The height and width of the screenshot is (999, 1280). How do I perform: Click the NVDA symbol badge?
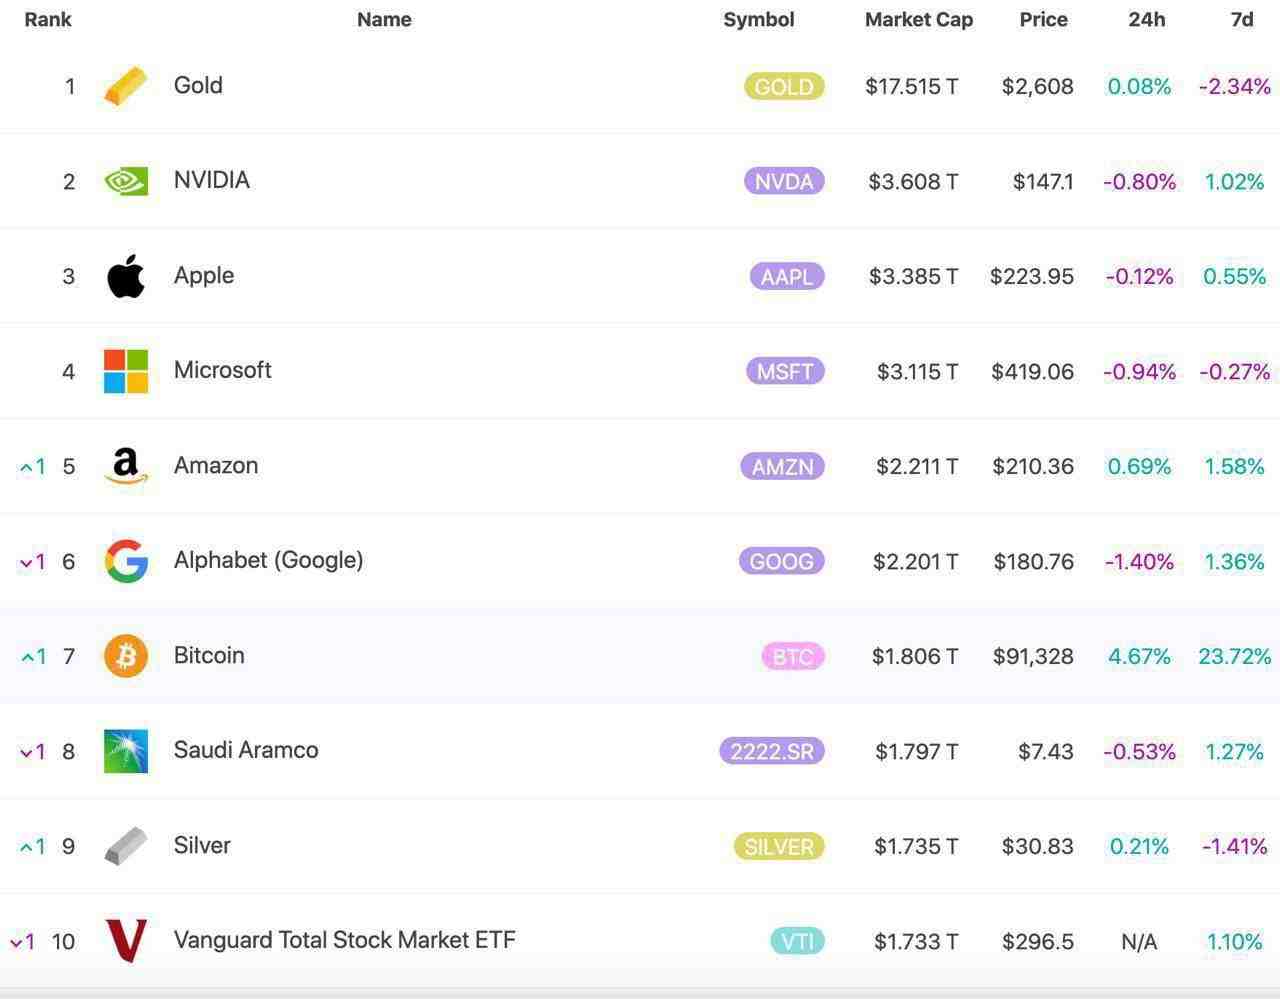point(784,181)
